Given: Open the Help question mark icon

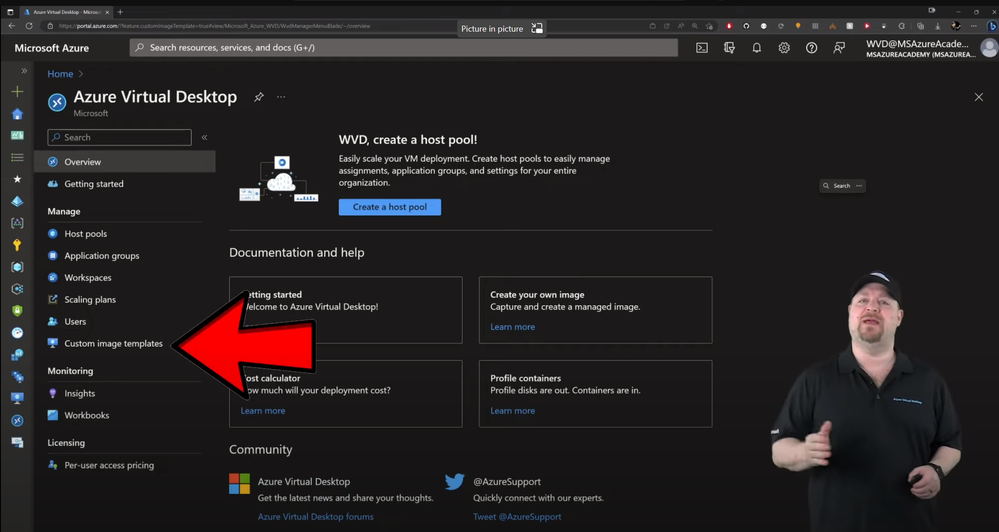Looking at the screenshot, I should 811,48.
